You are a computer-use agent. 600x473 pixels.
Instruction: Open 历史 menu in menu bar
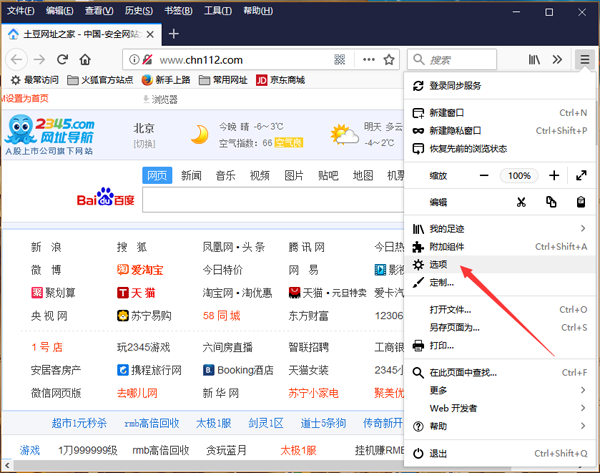click(x=139, y=11)
